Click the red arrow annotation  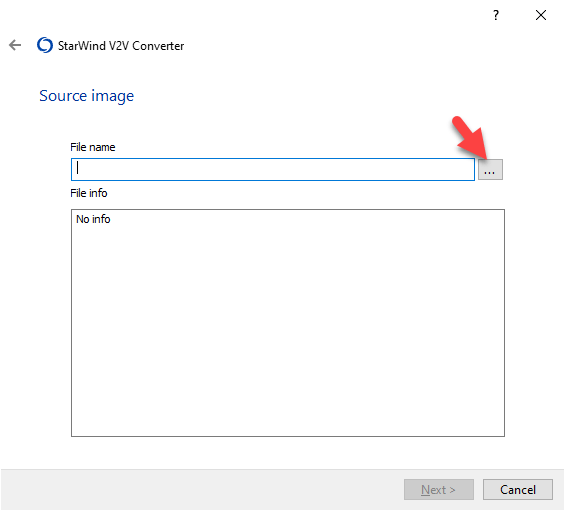point(470,138)
